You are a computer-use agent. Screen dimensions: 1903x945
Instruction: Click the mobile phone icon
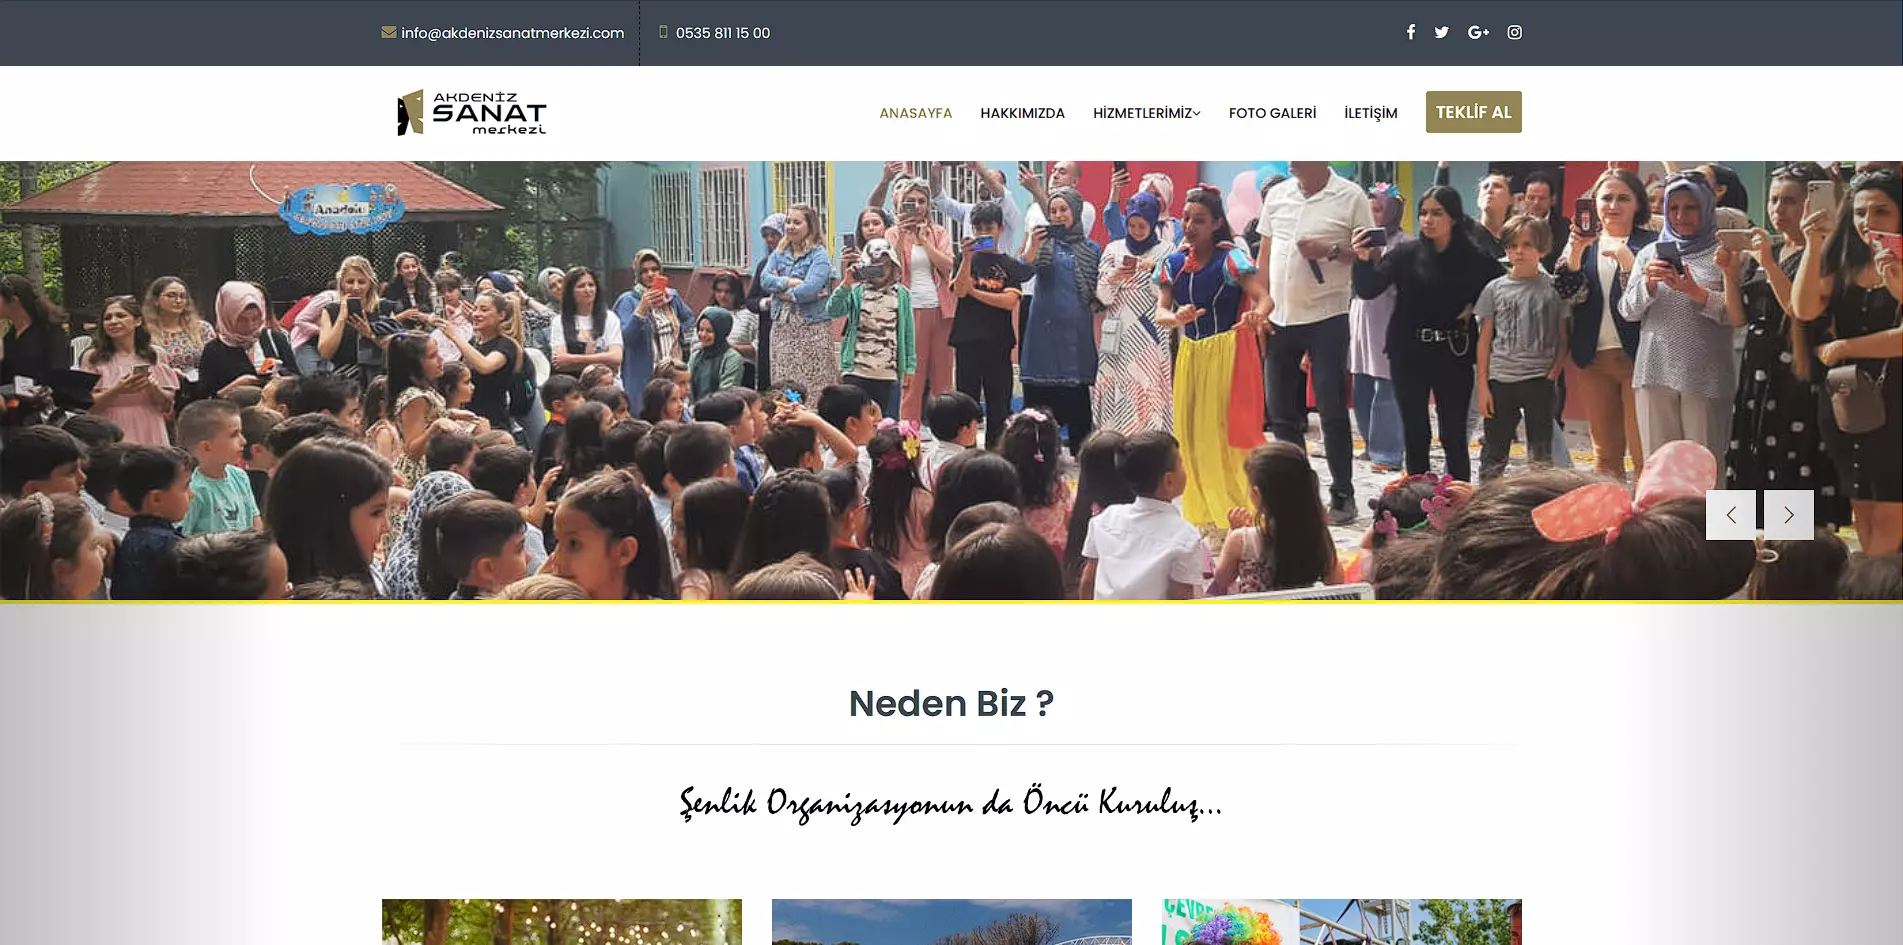tap(663, 32)
